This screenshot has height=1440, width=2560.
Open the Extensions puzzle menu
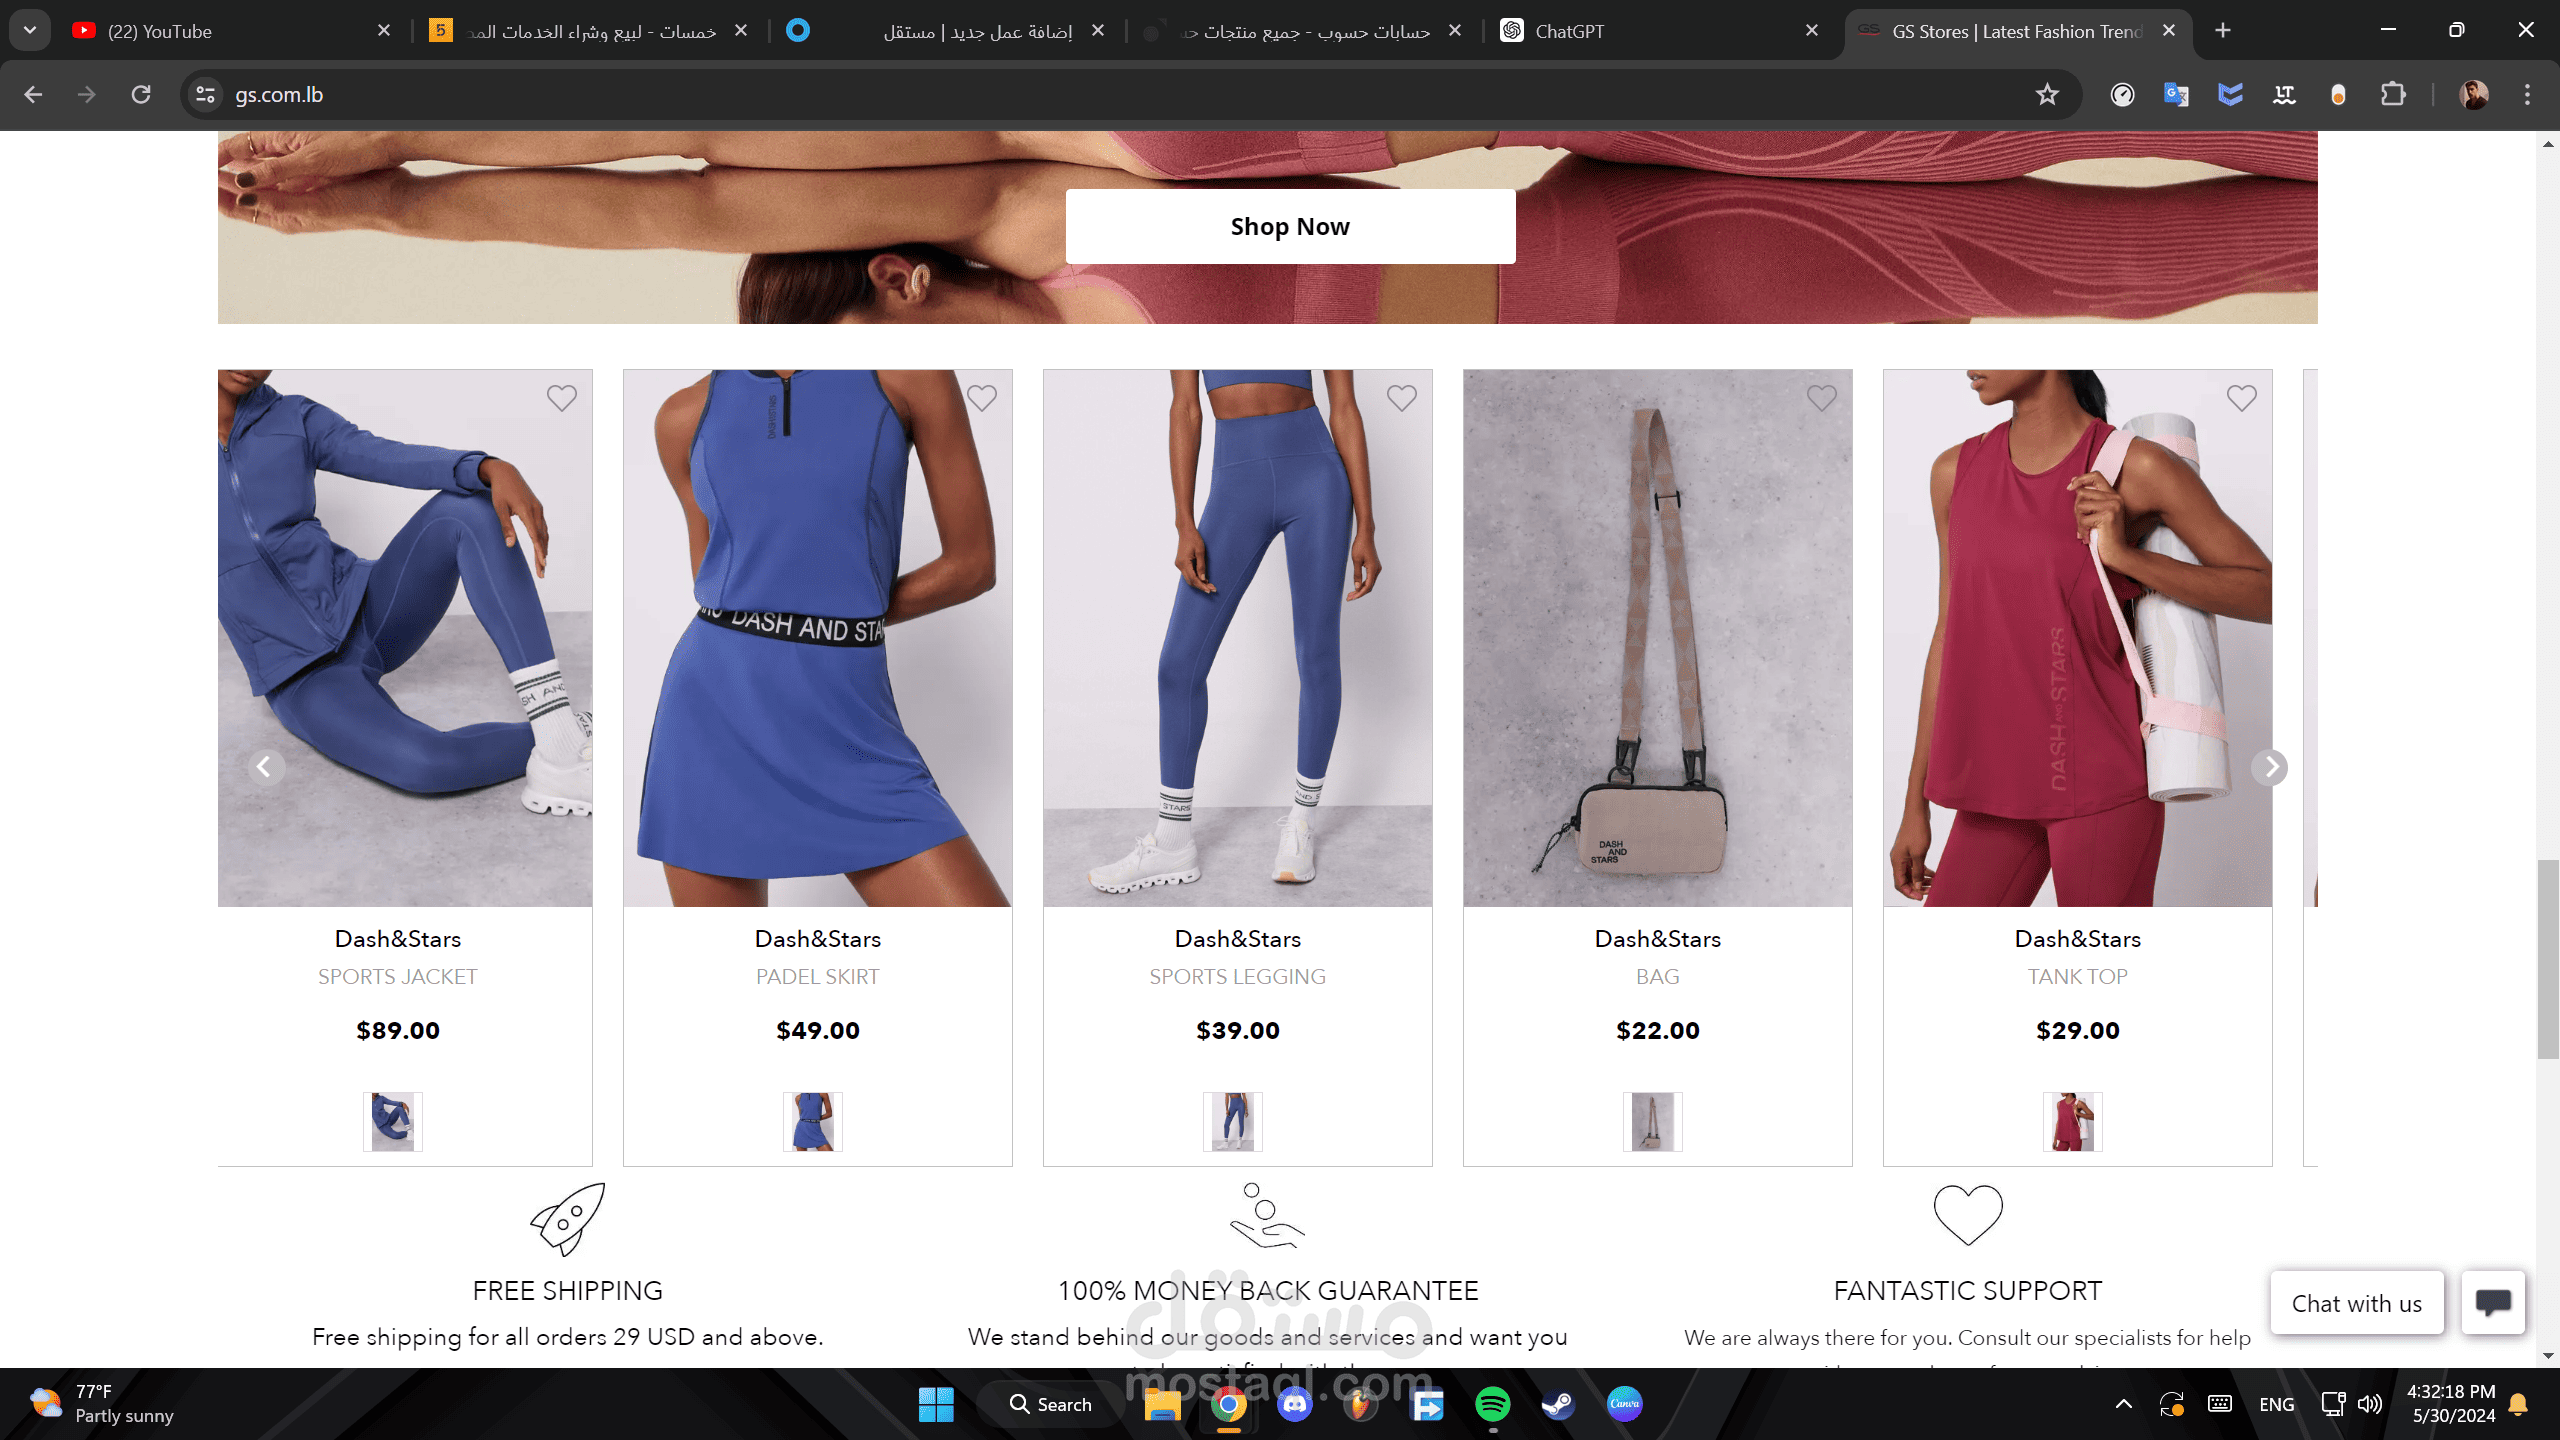2393,95
